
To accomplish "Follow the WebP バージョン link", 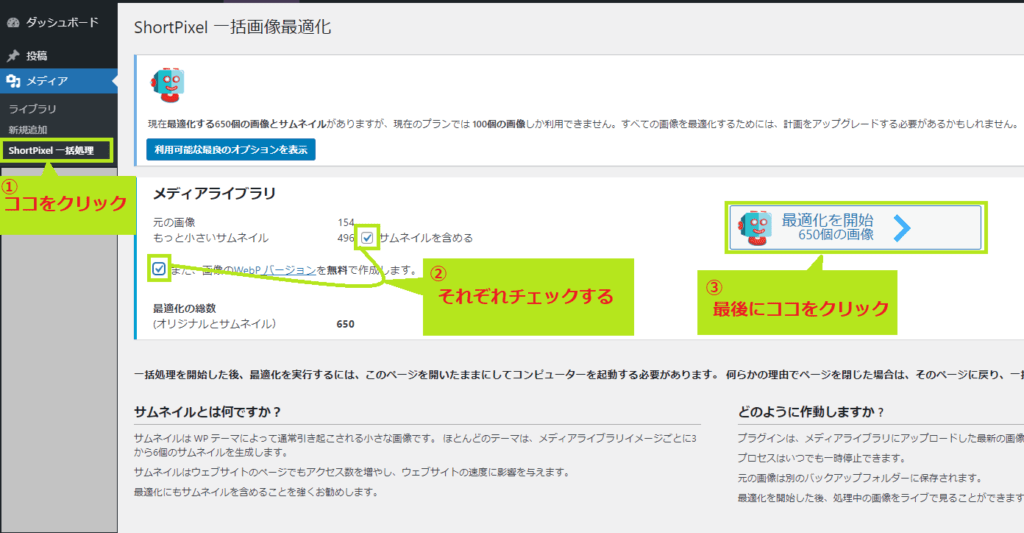I will pyautogui.click(x=275, y=270).
